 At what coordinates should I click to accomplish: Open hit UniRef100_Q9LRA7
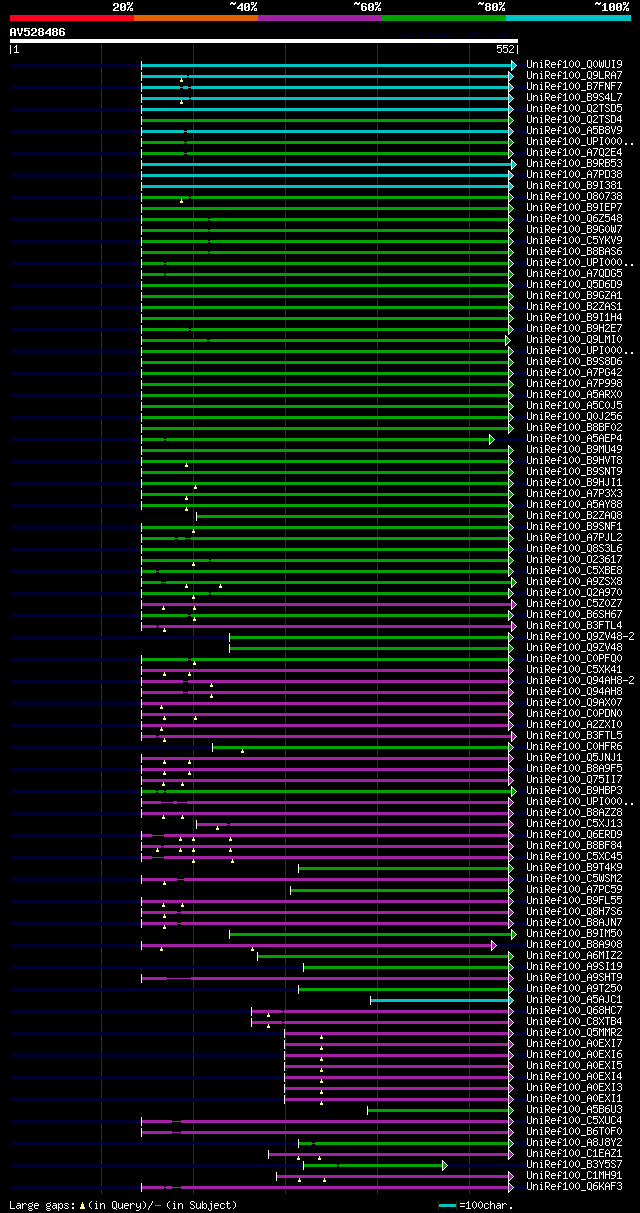(575, 76)
